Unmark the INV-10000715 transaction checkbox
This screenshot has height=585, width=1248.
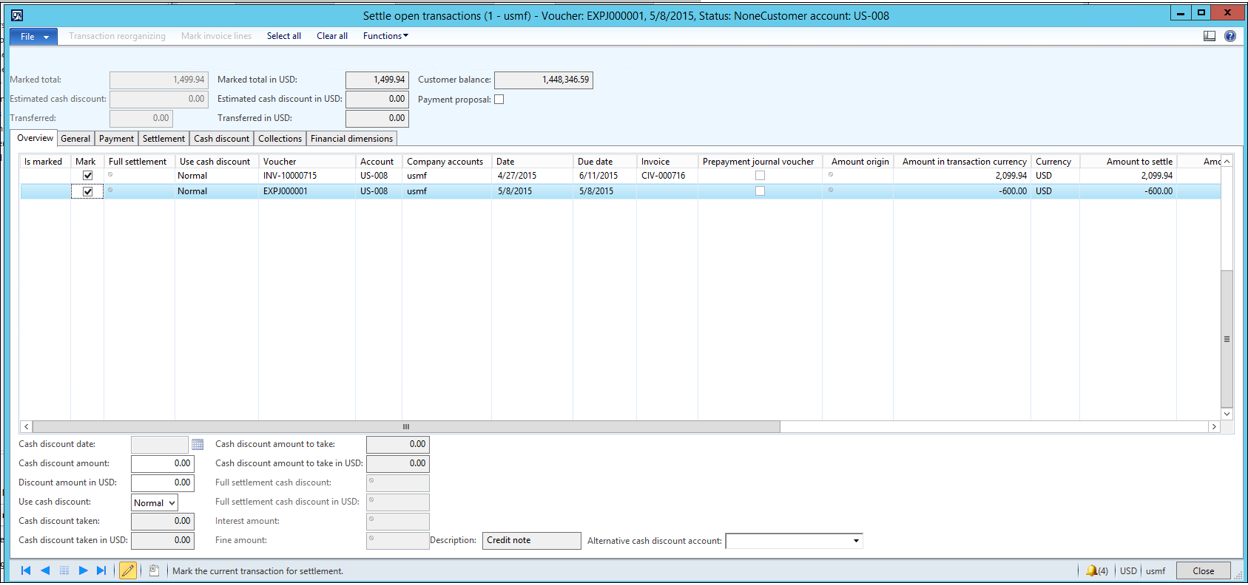[x=87, y=176]
